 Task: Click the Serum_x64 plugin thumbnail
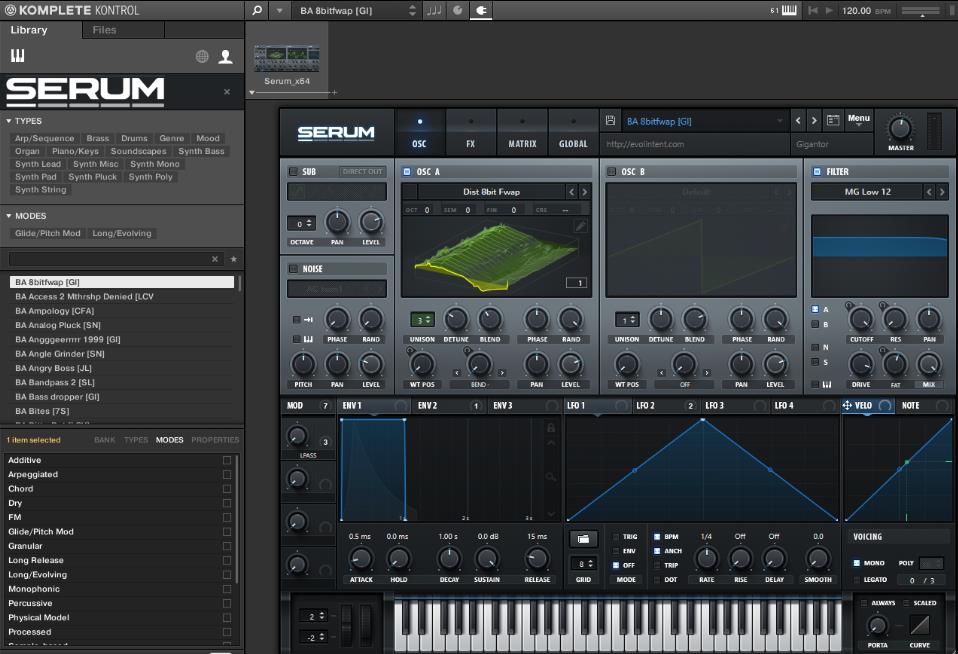[287, 59]
